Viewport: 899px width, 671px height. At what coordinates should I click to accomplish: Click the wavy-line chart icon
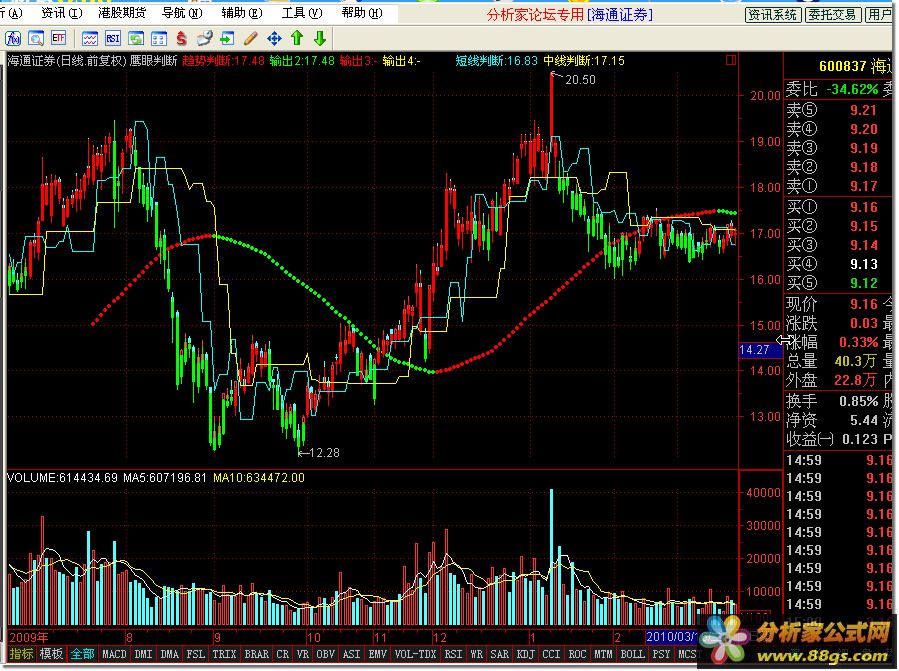[89, 38]
